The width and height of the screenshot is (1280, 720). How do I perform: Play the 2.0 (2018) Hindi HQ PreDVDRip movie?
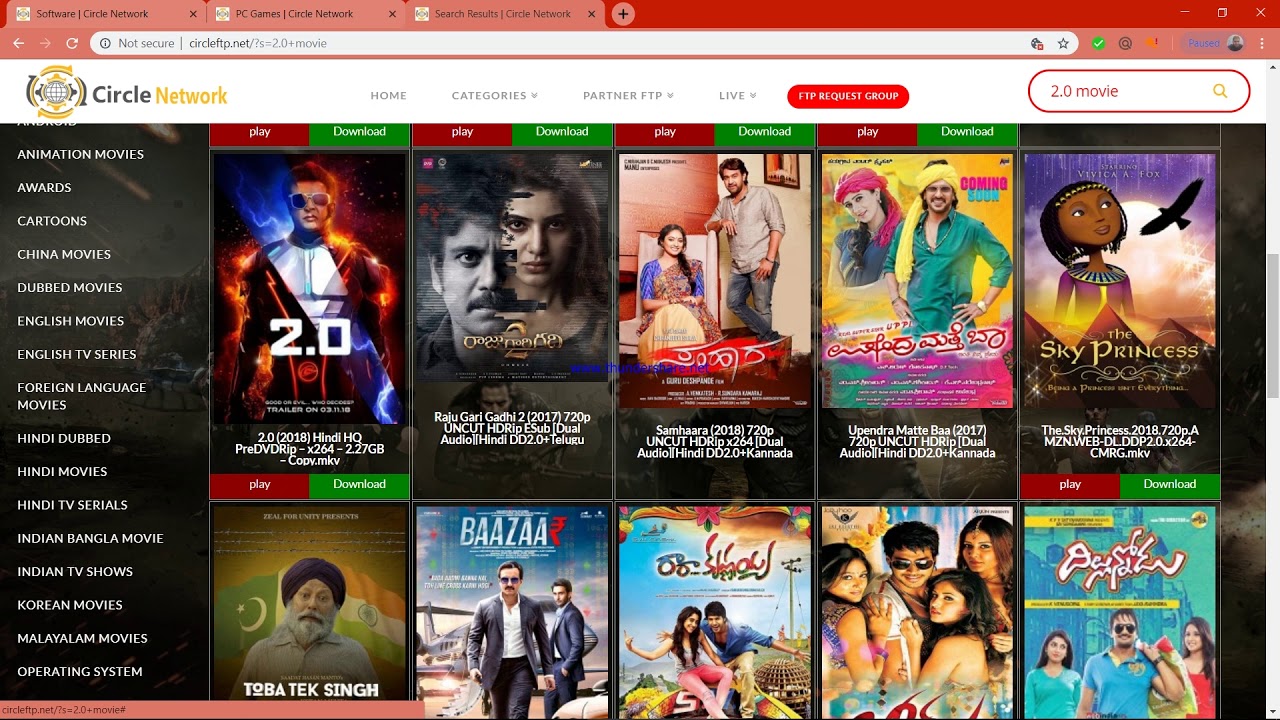(260, 485)
